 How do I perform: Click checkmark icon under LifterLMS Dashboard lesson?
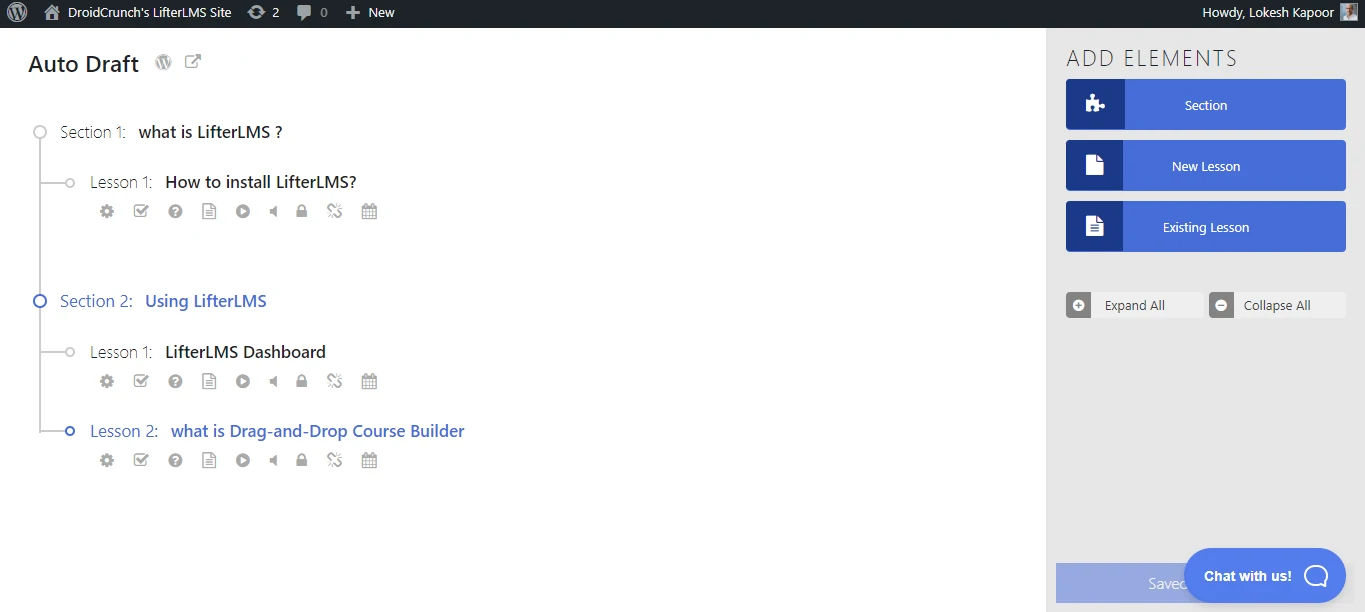point(141,381)
